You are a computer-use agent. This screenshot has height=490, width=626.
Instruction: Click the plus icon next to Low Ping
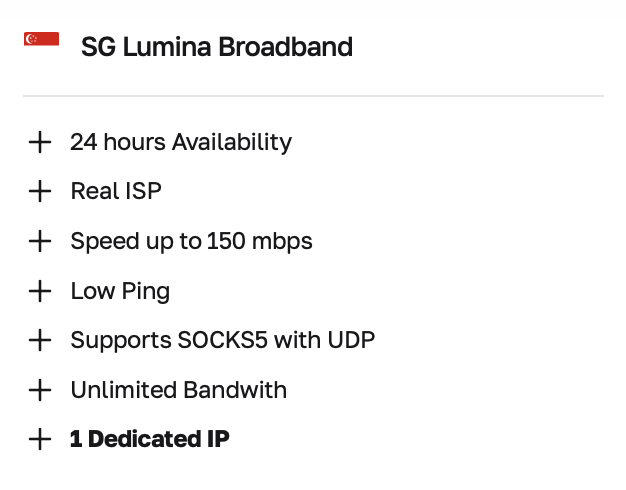(40, 291)
